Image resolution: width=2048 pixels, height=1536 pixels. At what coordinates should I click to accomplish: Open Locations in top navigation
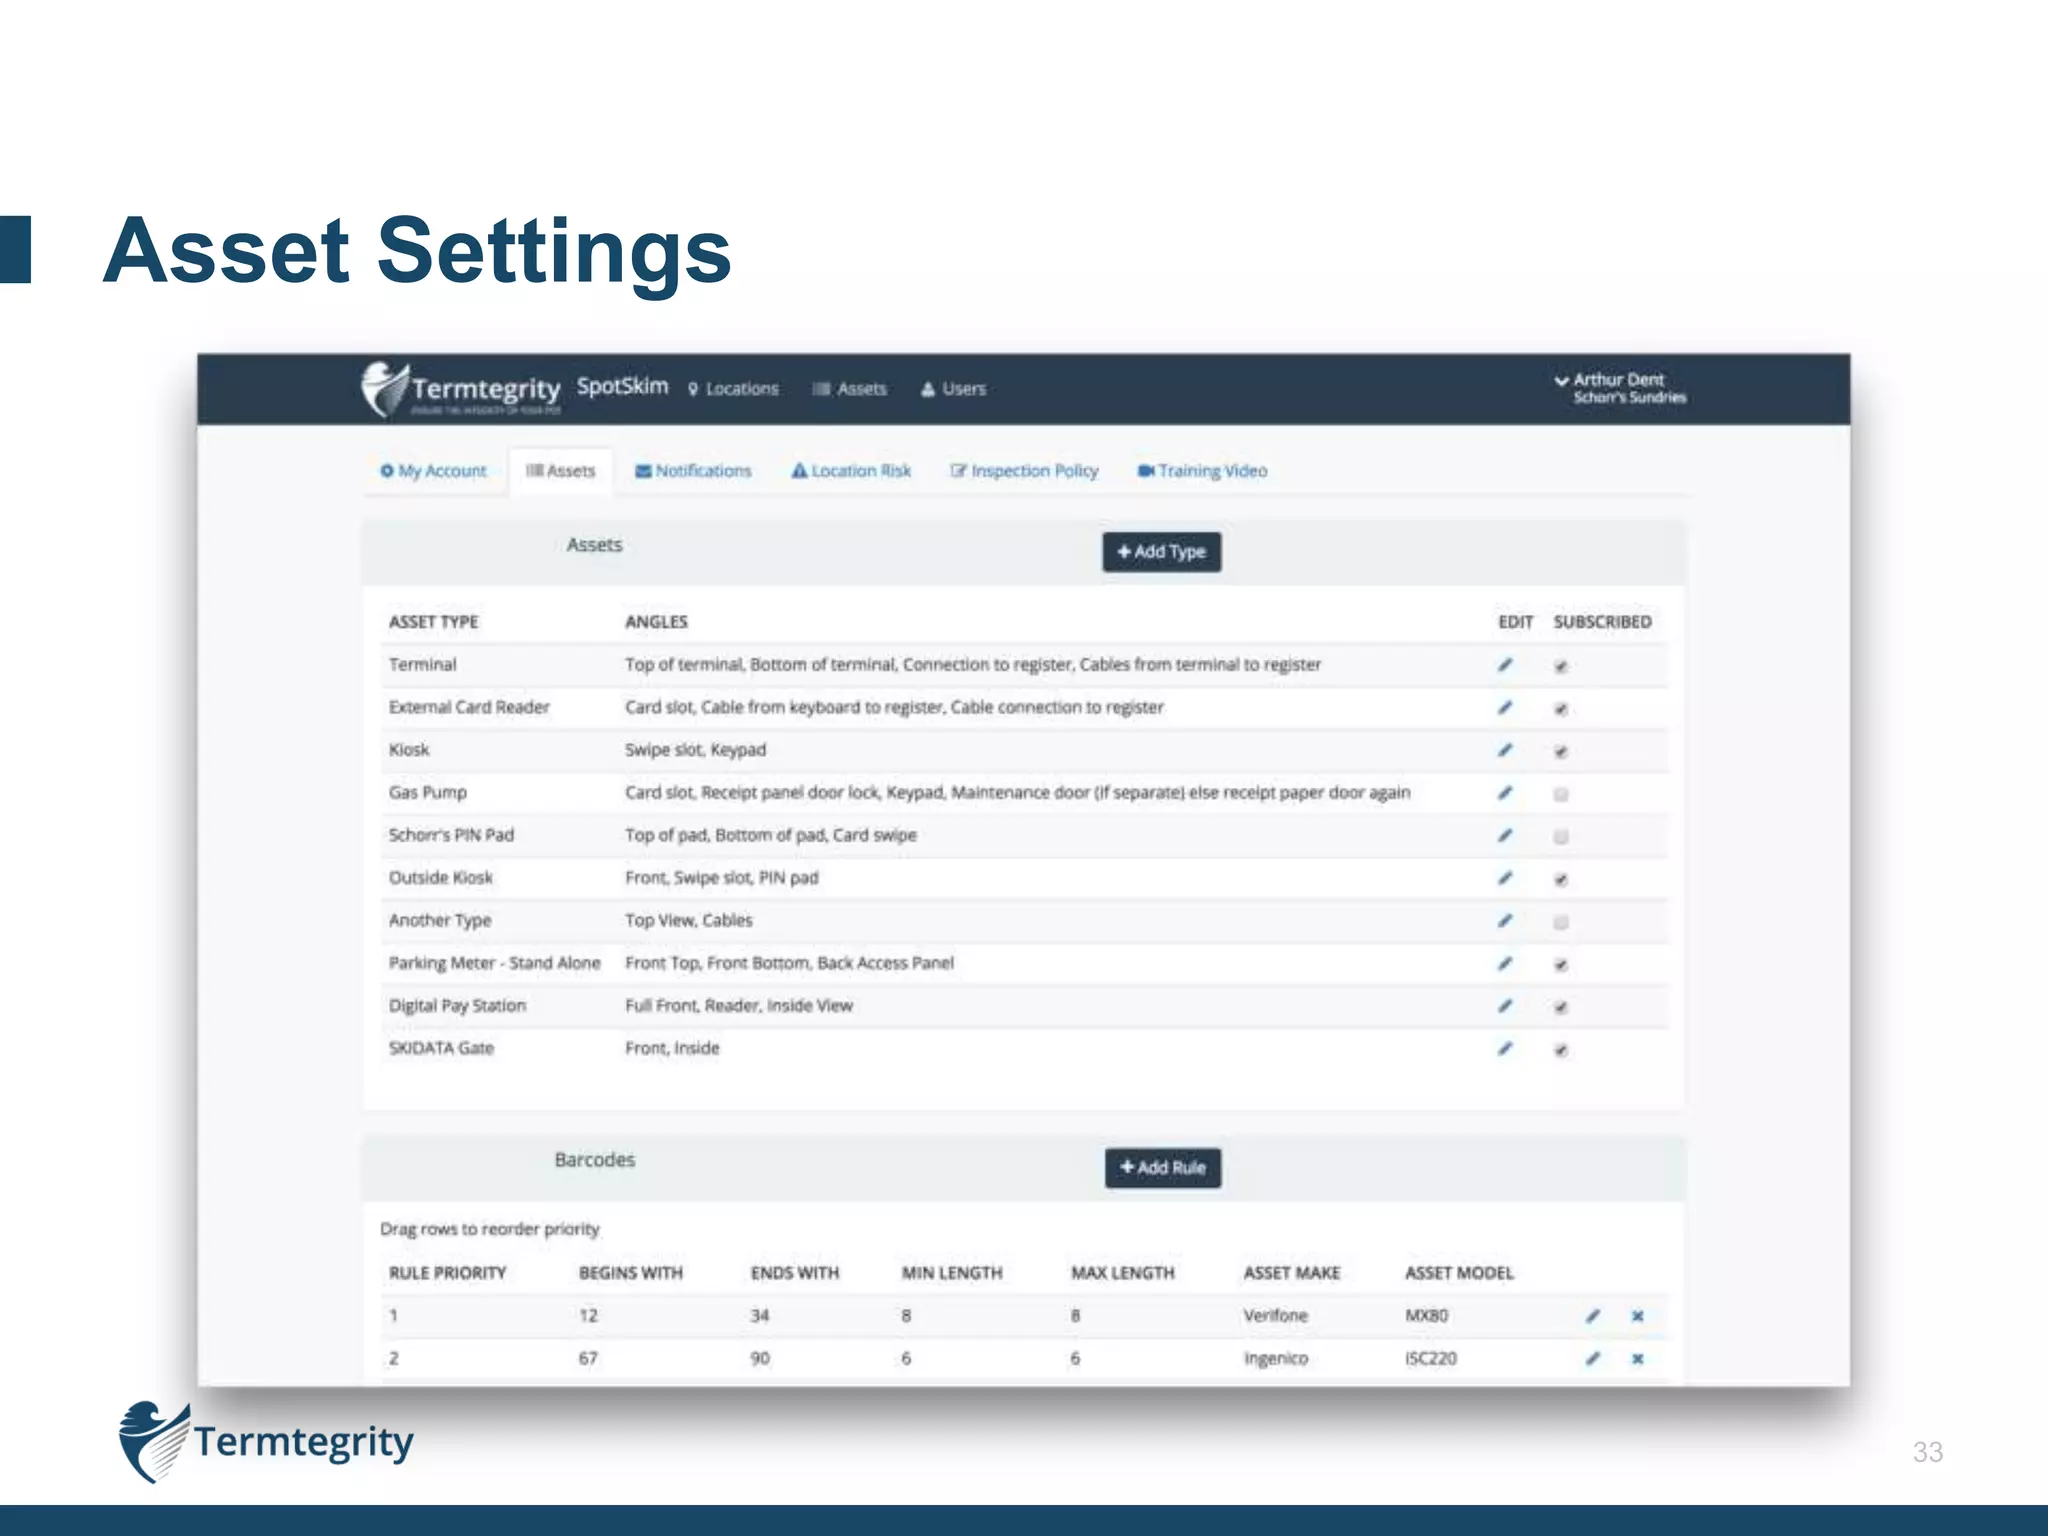pos(733,389)
